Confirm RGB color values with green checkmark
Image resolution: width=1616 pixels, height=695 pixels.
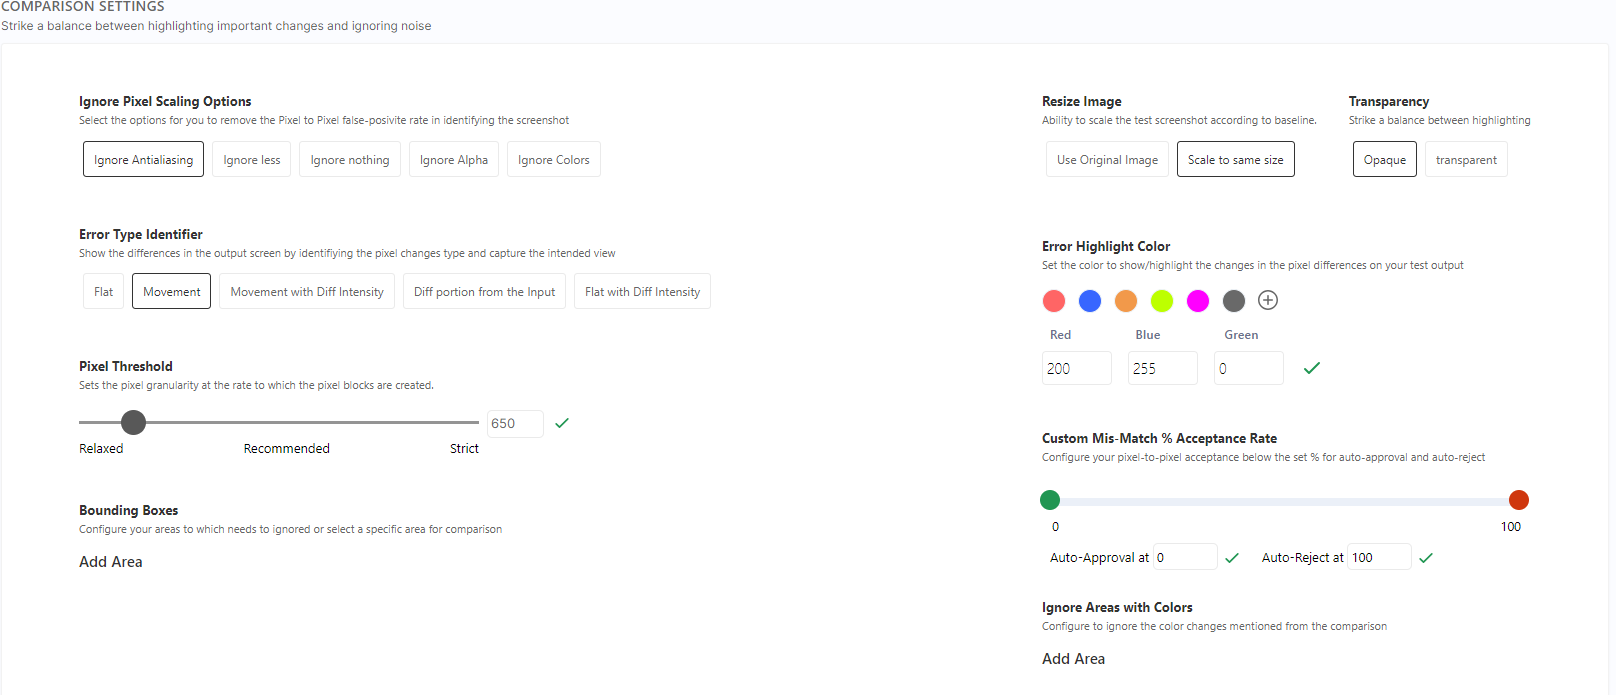pyautogui.click(x=1312, y=368)
